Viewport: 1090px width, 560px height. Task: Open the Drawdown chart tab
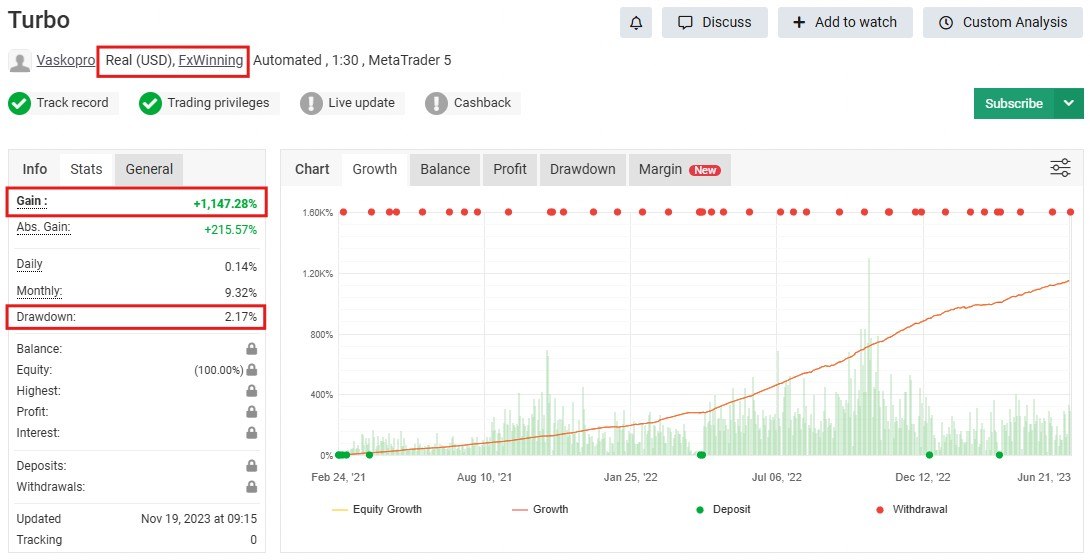tap(582, 169)
